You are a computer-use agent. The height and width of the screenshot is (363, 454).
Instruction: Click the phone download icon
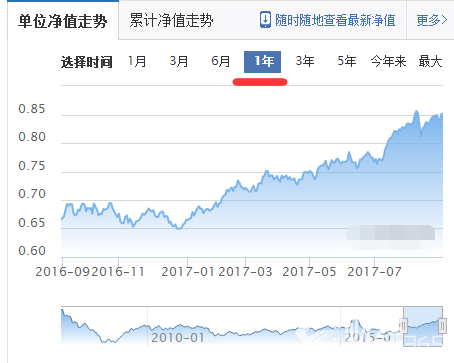tap(265, 20)
